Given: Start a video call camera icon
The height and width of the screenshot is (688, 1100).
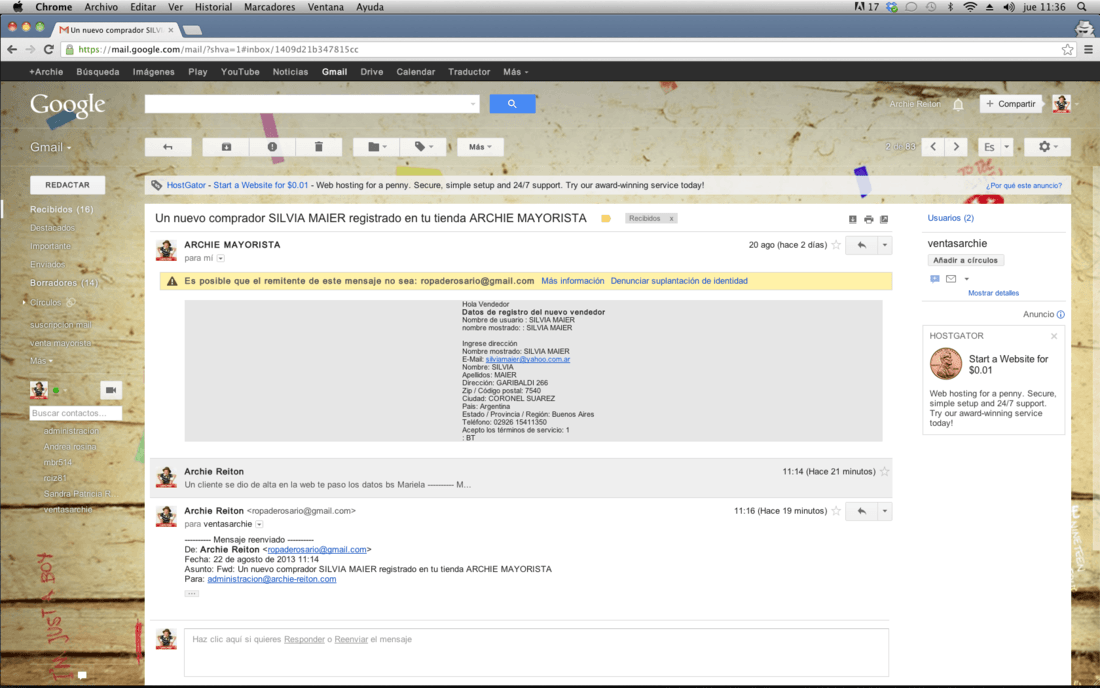Looking at the screenshot, I should 111,390.
